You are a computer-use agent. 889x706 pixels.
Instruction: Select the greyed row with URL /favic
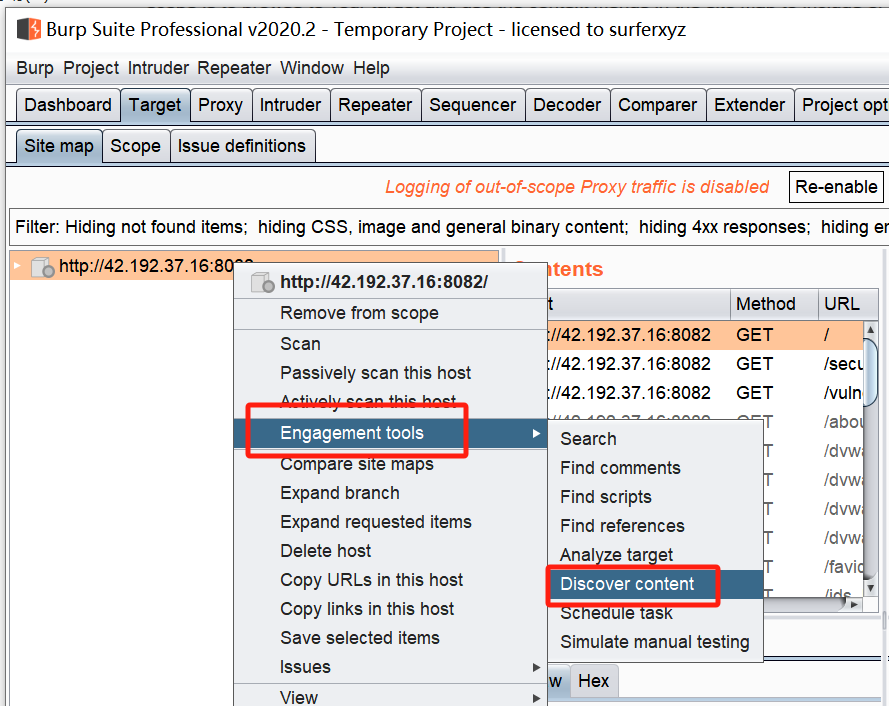(814, 567)
